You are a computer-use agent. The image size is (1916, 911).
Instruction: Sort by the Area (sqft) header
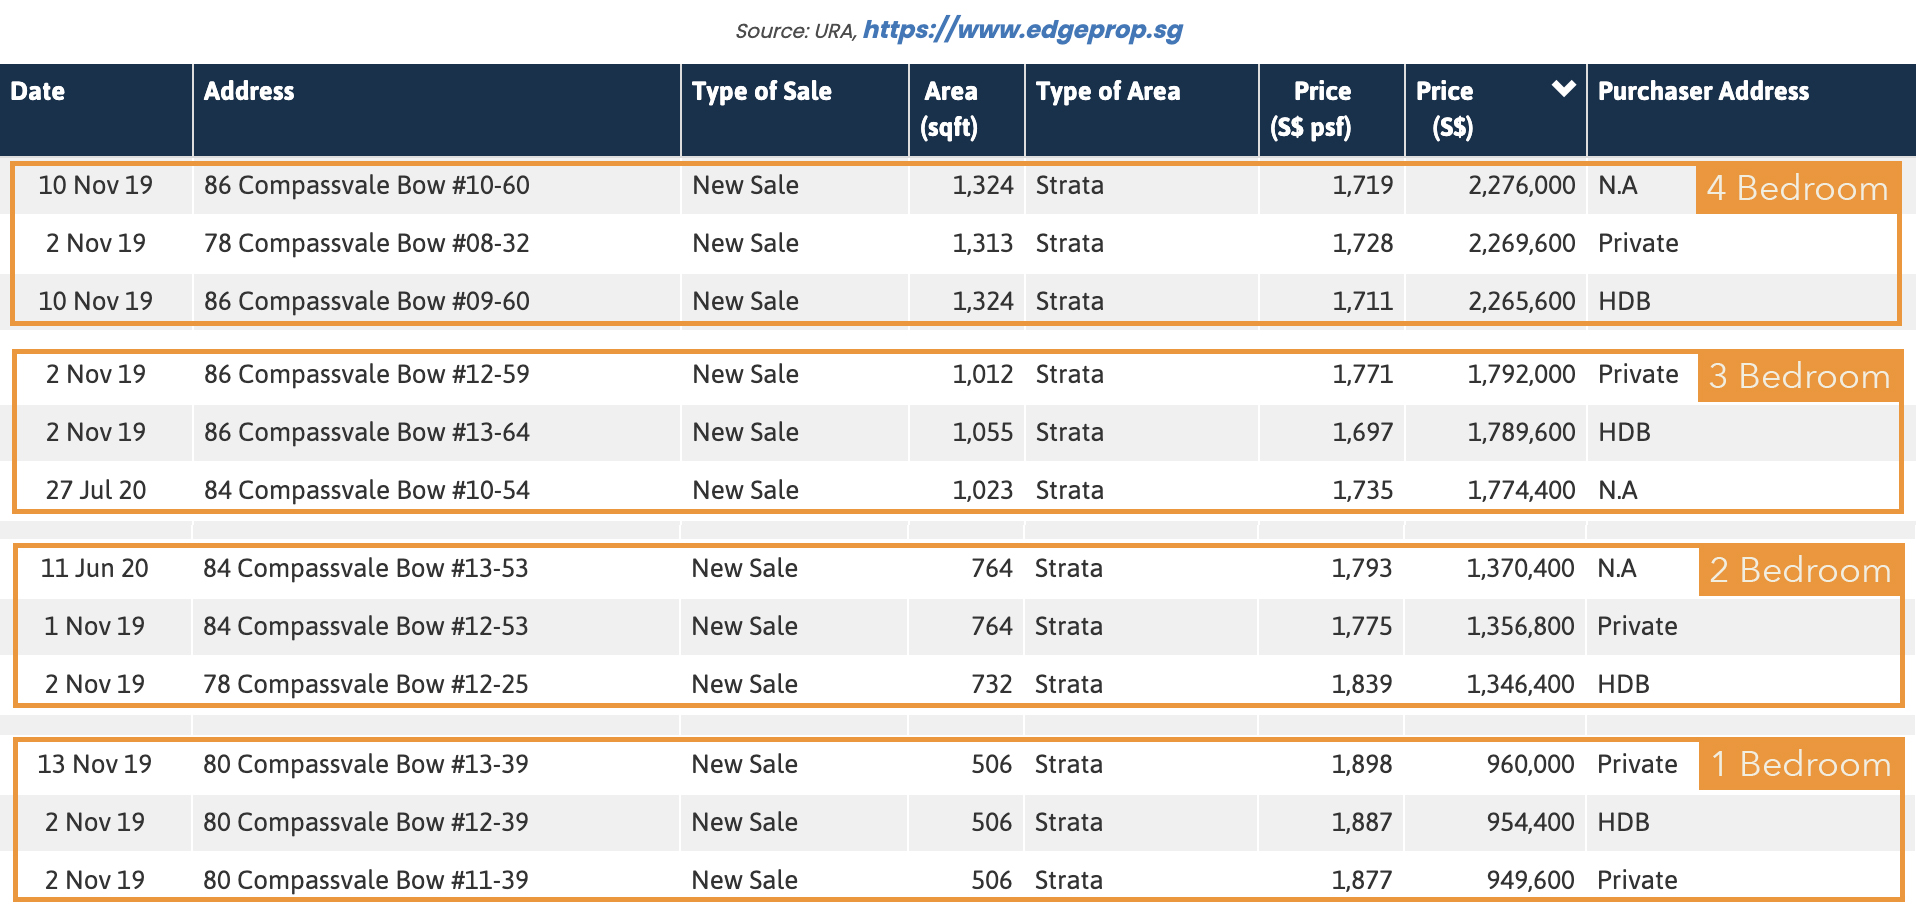(x=950, y=109)
